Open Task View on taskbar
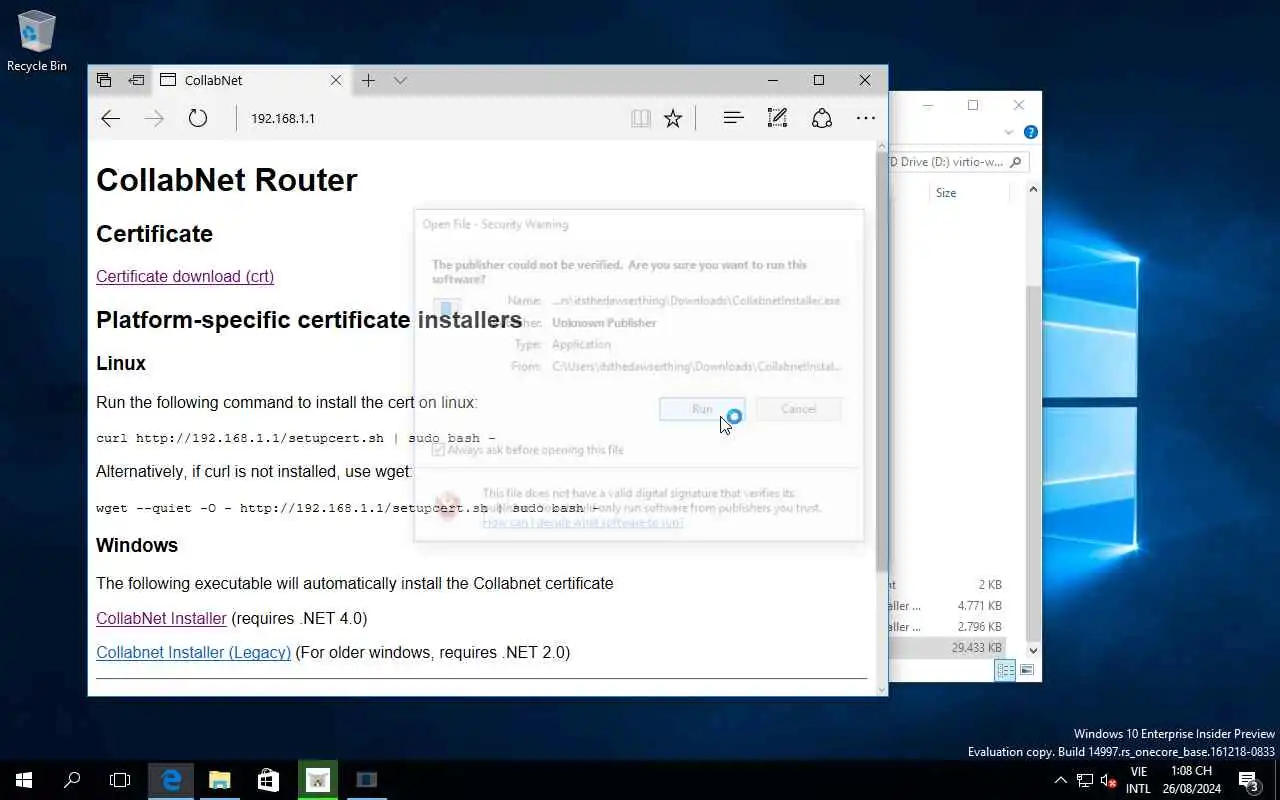 coord(120,780)
